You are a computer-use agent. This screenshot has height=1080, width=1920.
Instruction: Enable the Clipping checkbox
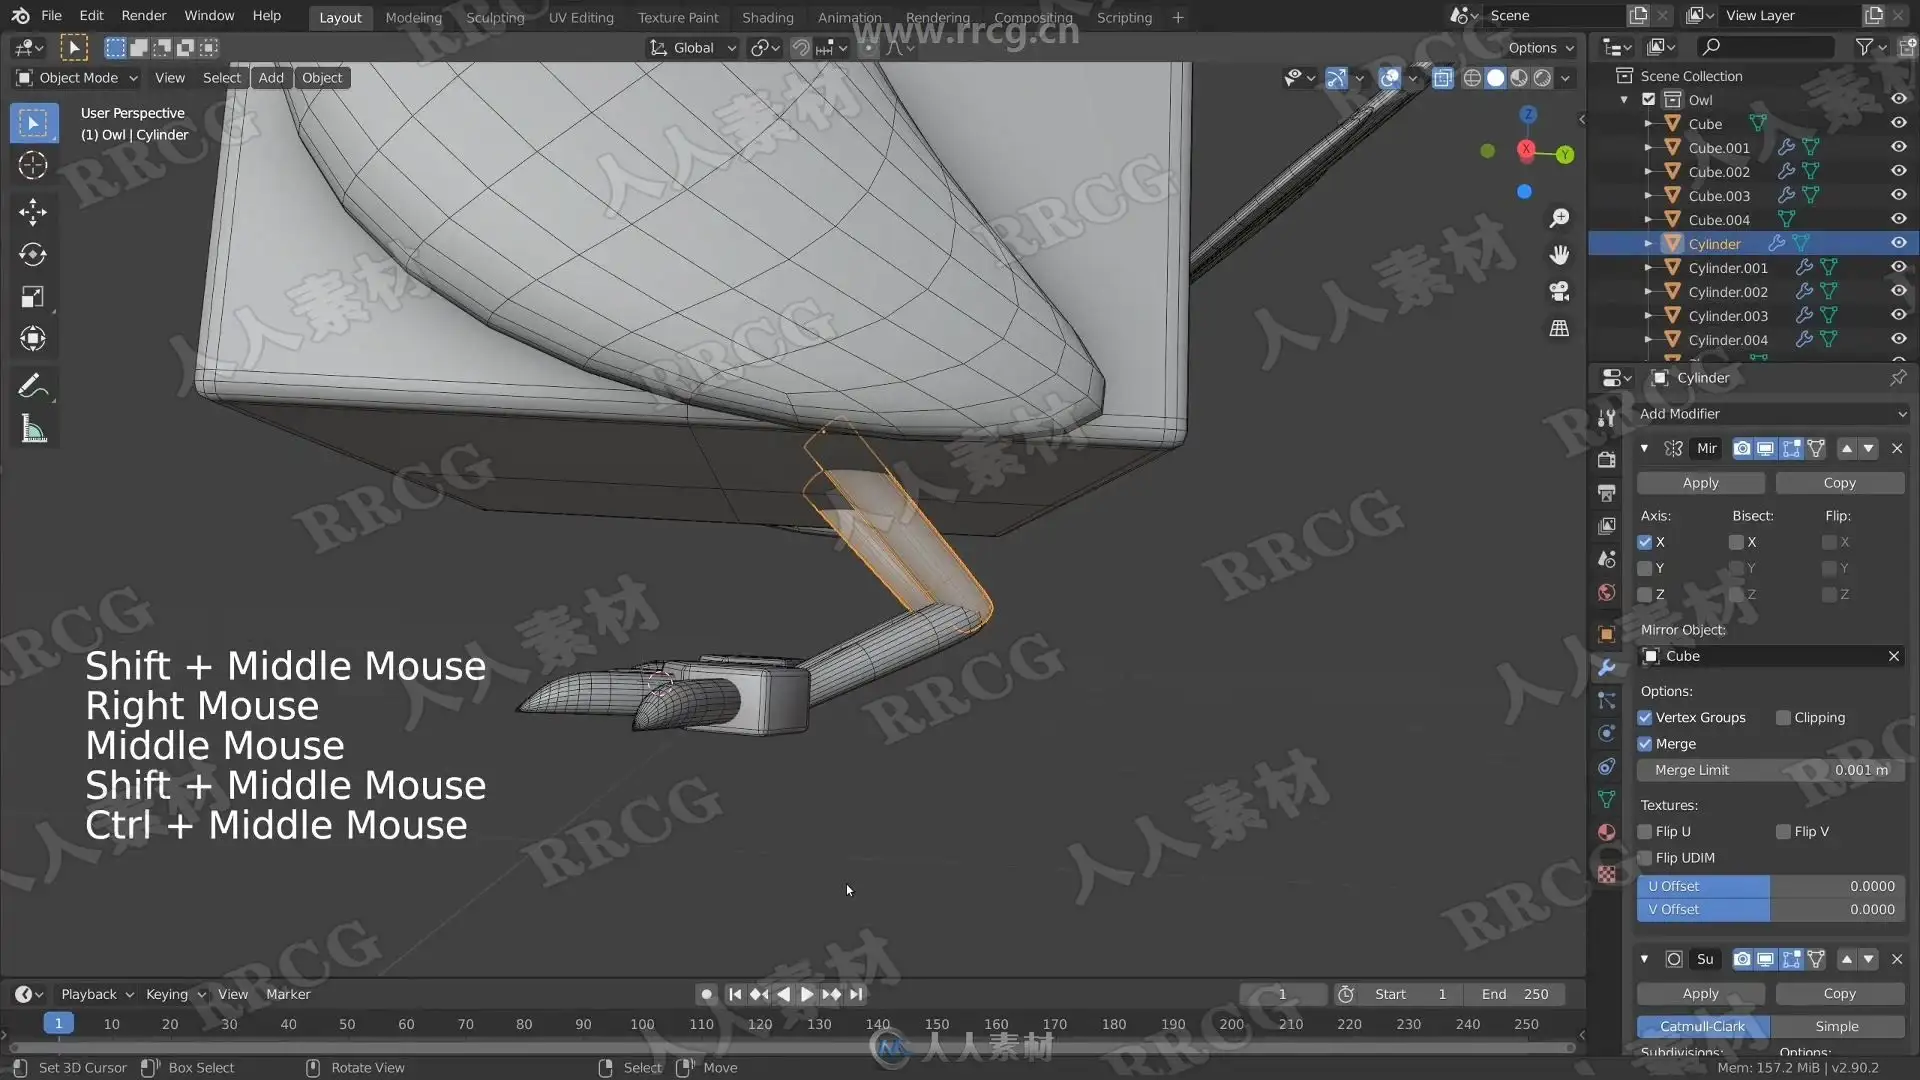(1783, 718)
